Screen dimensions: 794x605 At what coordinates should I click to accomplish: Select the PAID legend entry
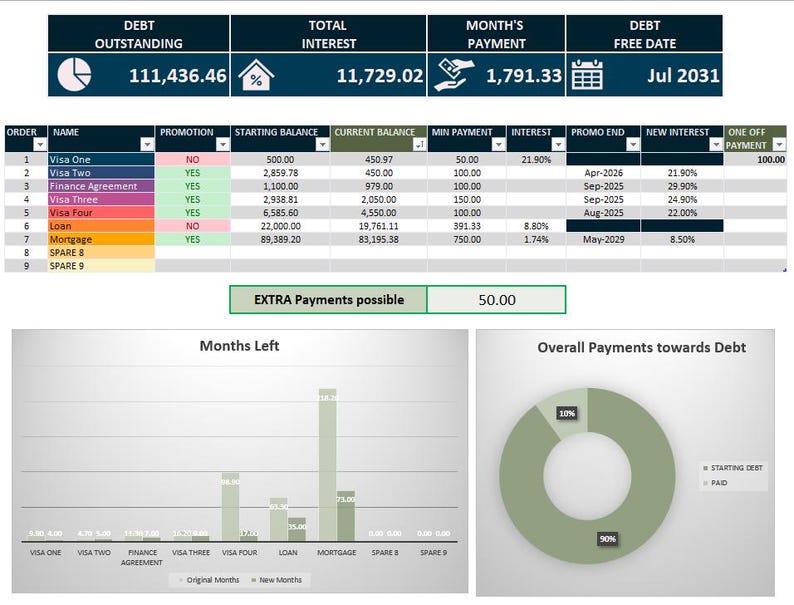(715, 483)
